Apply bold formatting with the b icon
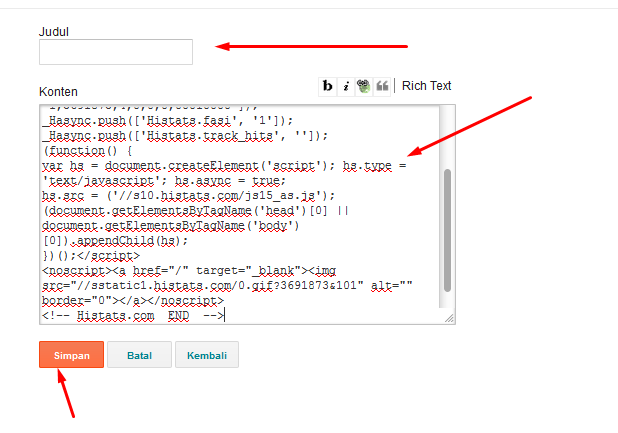 tap(328, 86)
